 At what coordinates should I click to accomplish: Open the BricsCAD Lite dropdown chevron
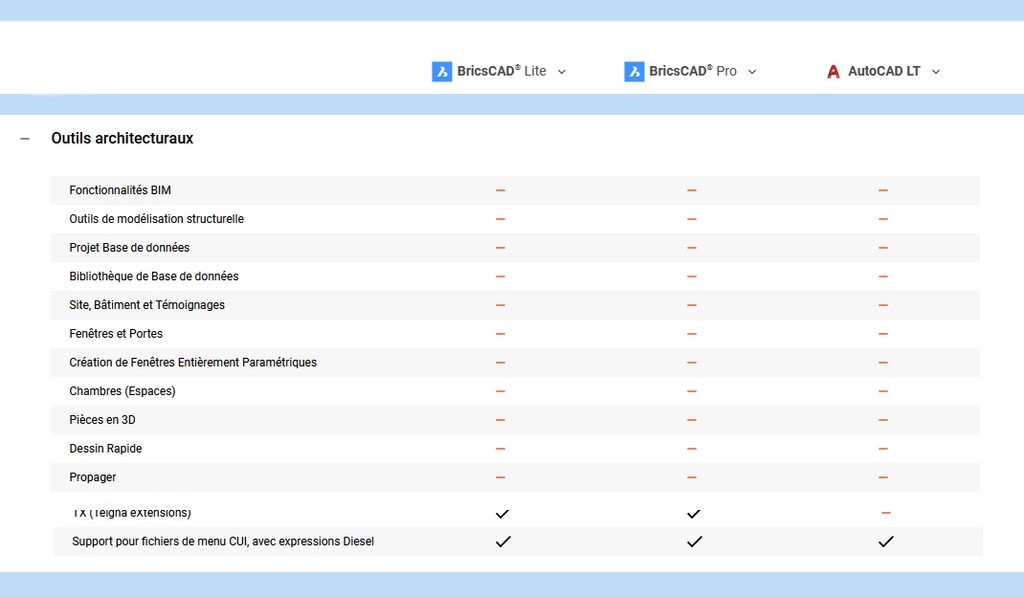coord(562,72)
